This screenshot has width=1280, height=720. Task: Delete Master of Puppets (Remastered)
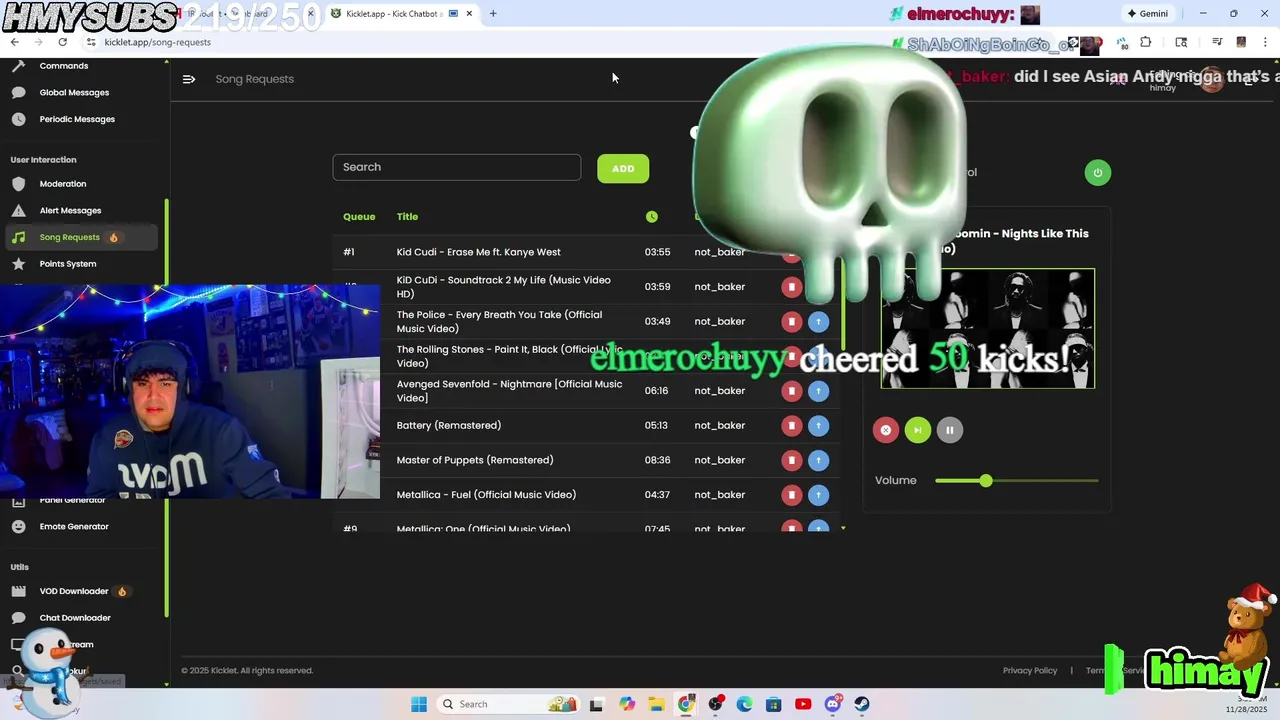point(791,460)
